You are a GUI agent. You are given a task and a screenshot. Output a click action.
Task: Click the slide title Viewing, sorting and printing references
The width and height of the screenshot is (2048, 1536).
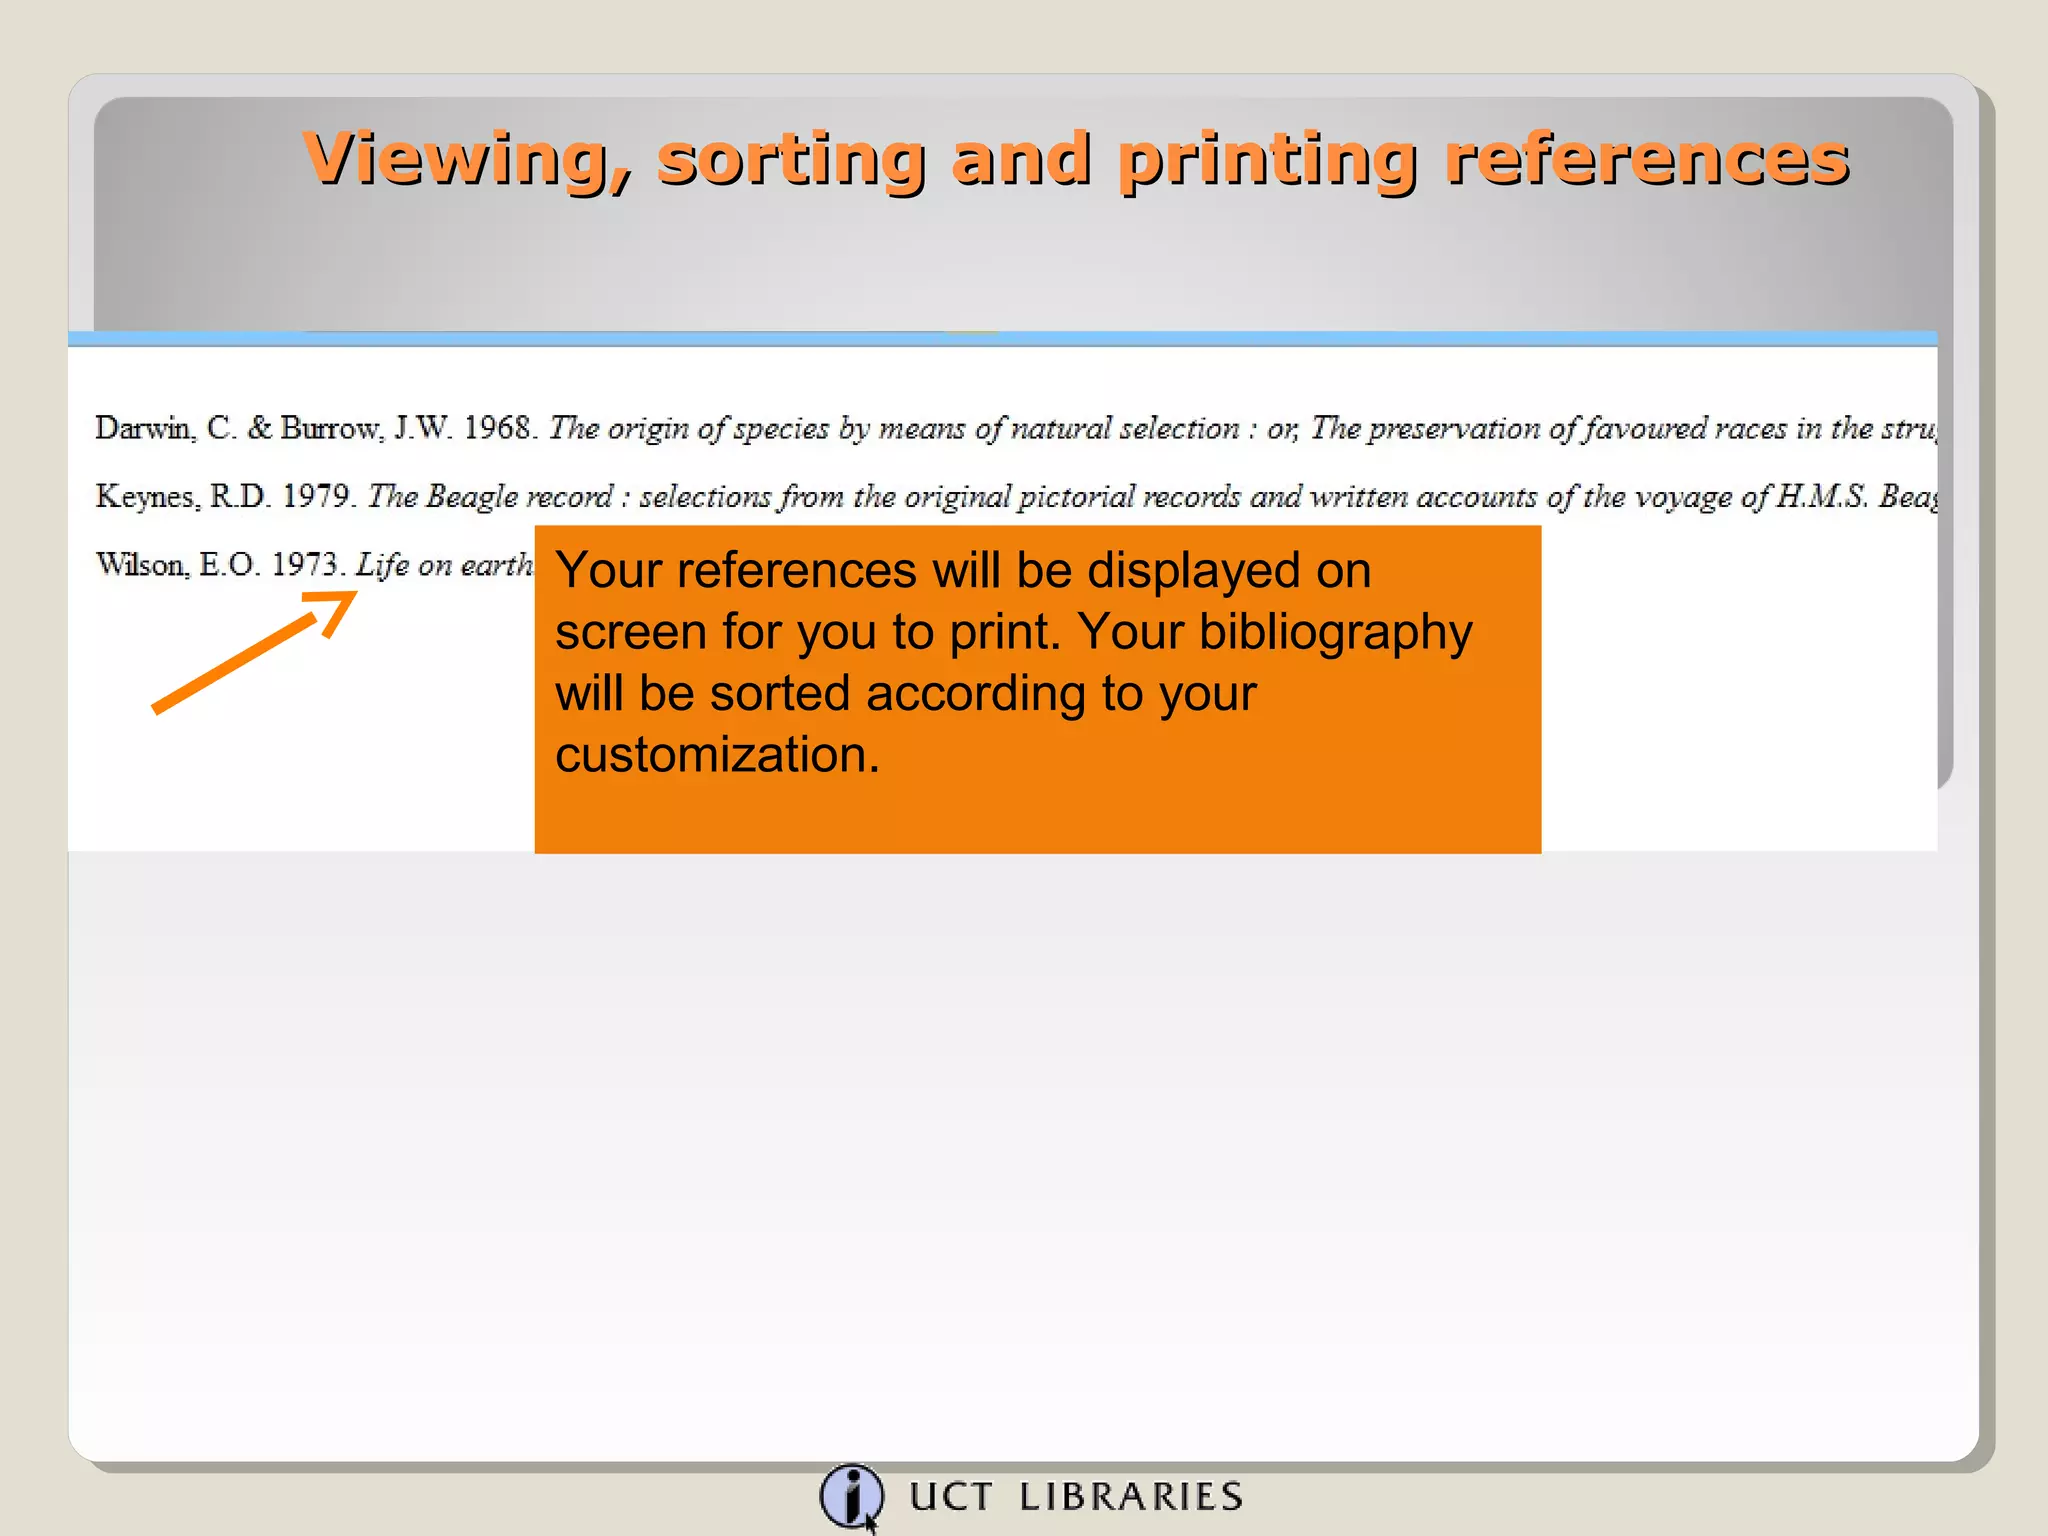1076,159
